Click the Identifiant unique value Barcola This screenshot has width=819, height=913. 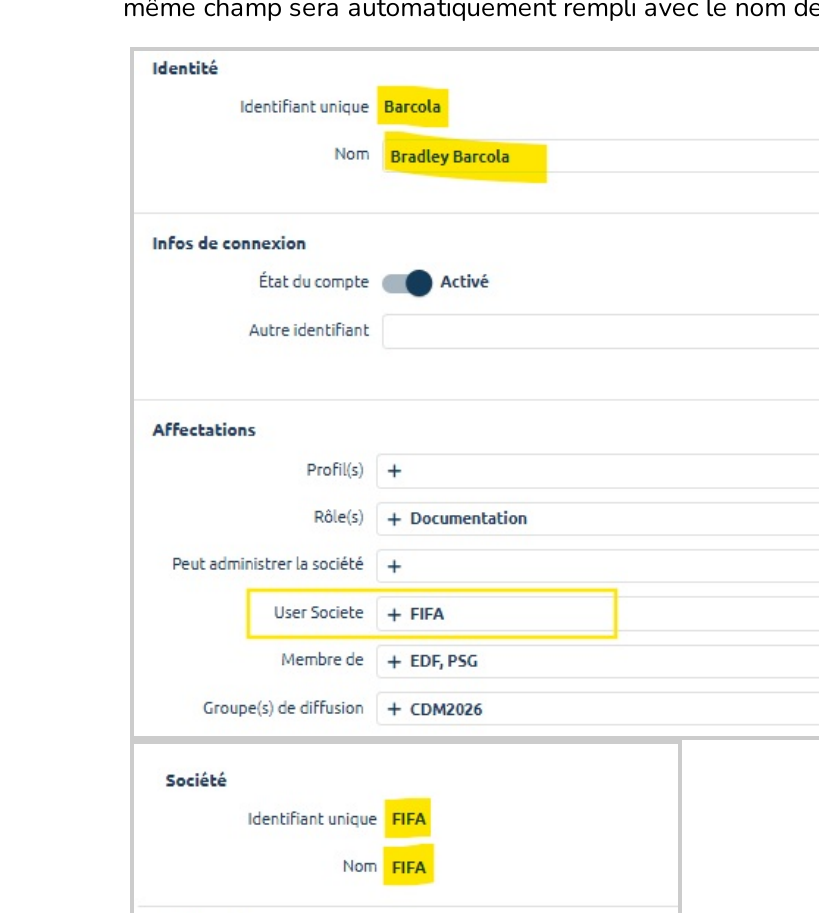[x=412, y=107]
